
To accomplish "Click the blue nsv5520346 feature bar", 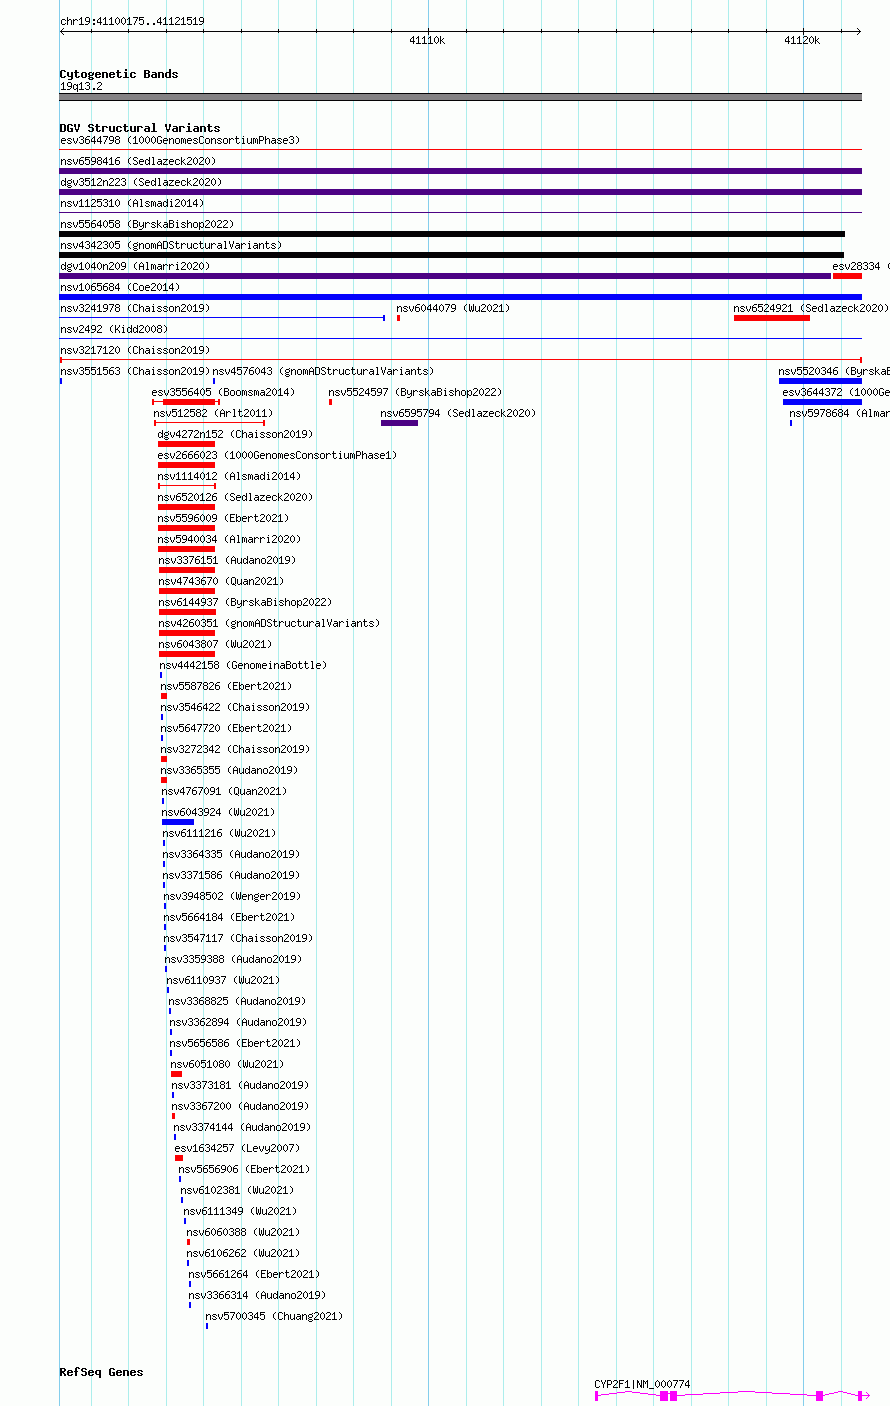I will 820,381.
